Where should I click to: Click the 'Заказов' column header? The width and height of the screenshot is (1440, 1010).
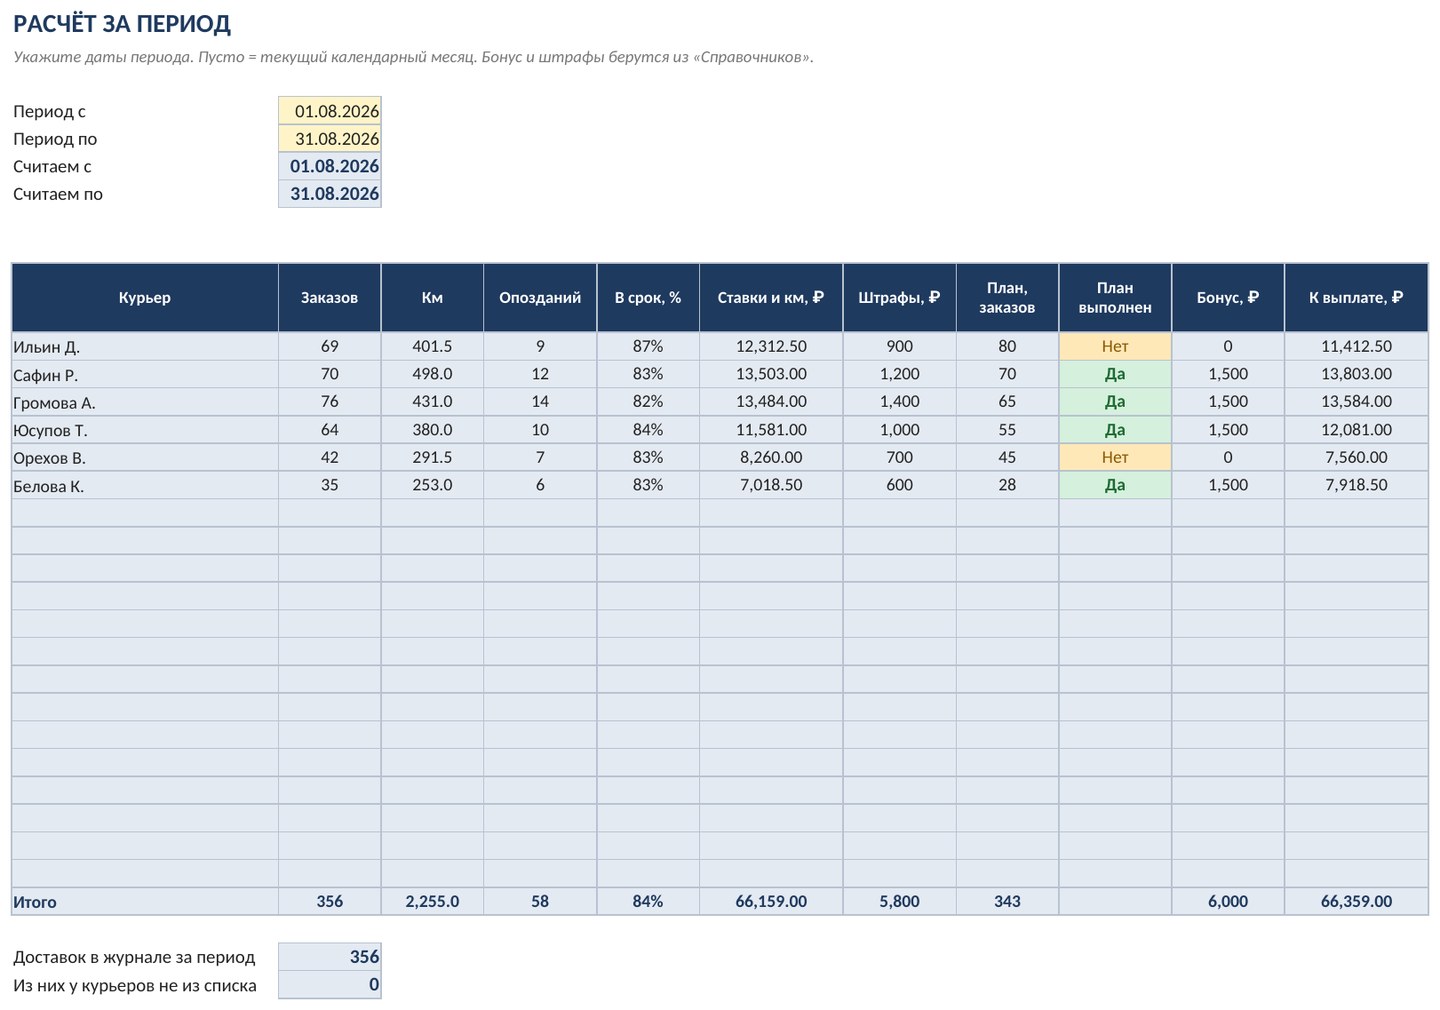(x=330, y=298)
